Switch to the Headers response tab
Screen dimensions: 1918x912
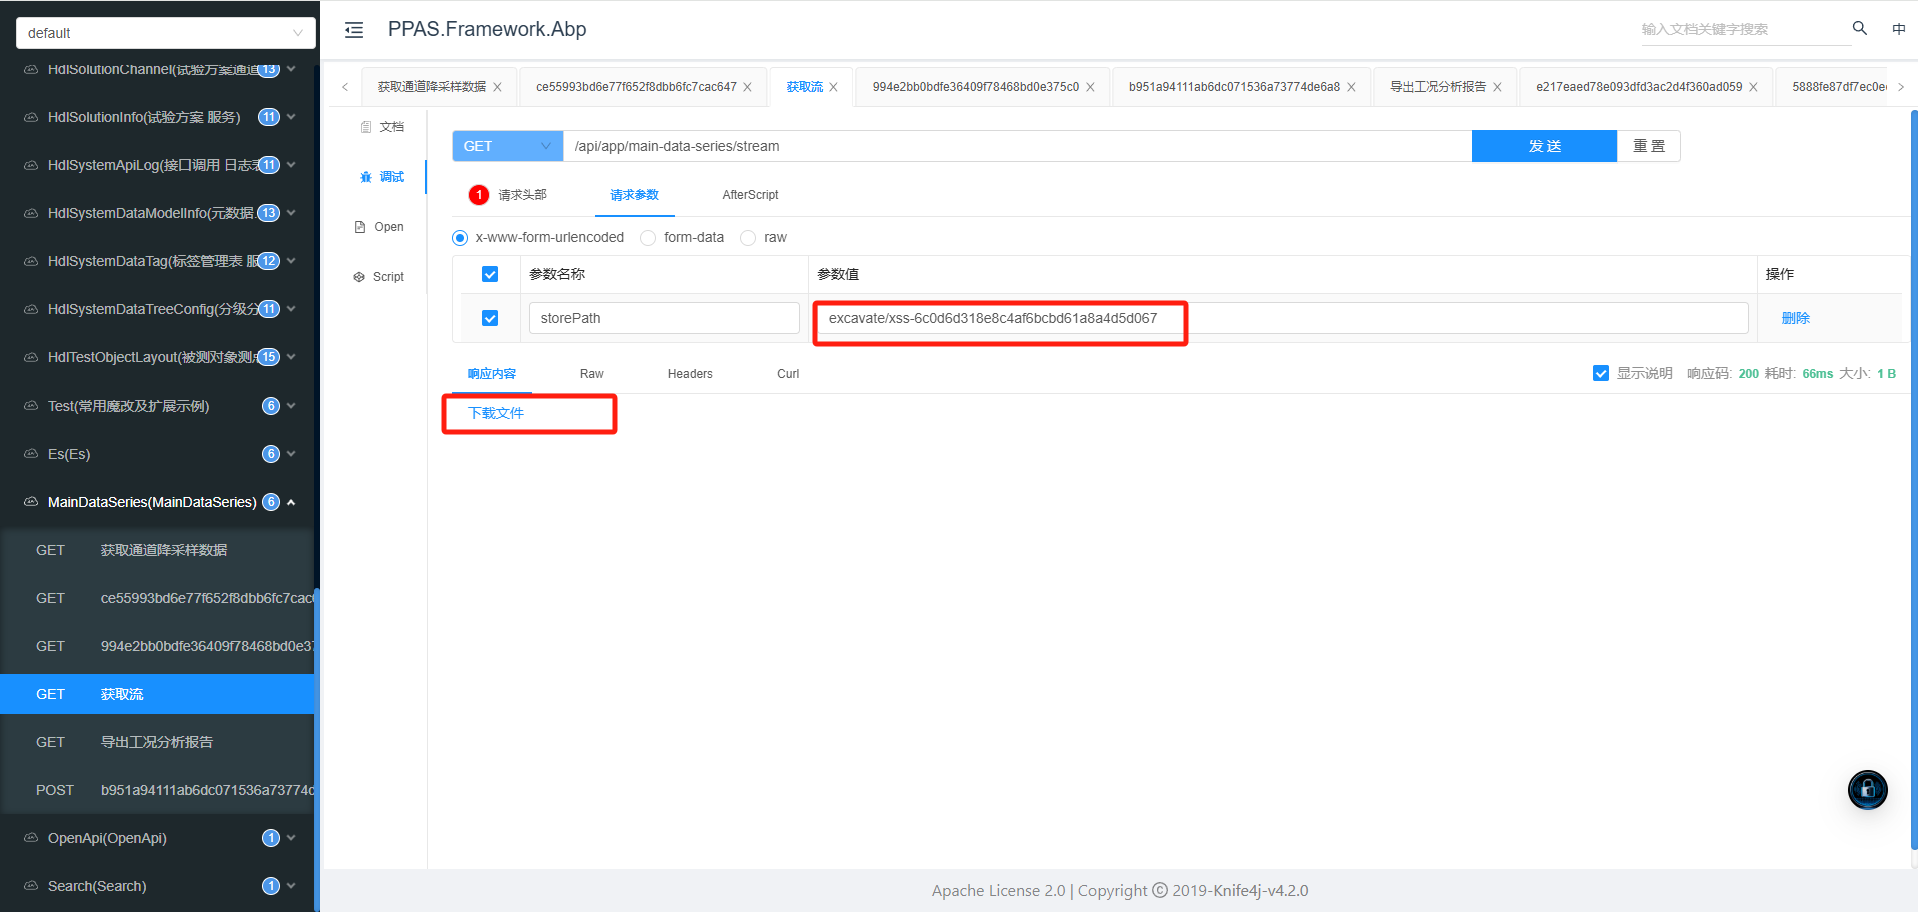tap(690, 374)
